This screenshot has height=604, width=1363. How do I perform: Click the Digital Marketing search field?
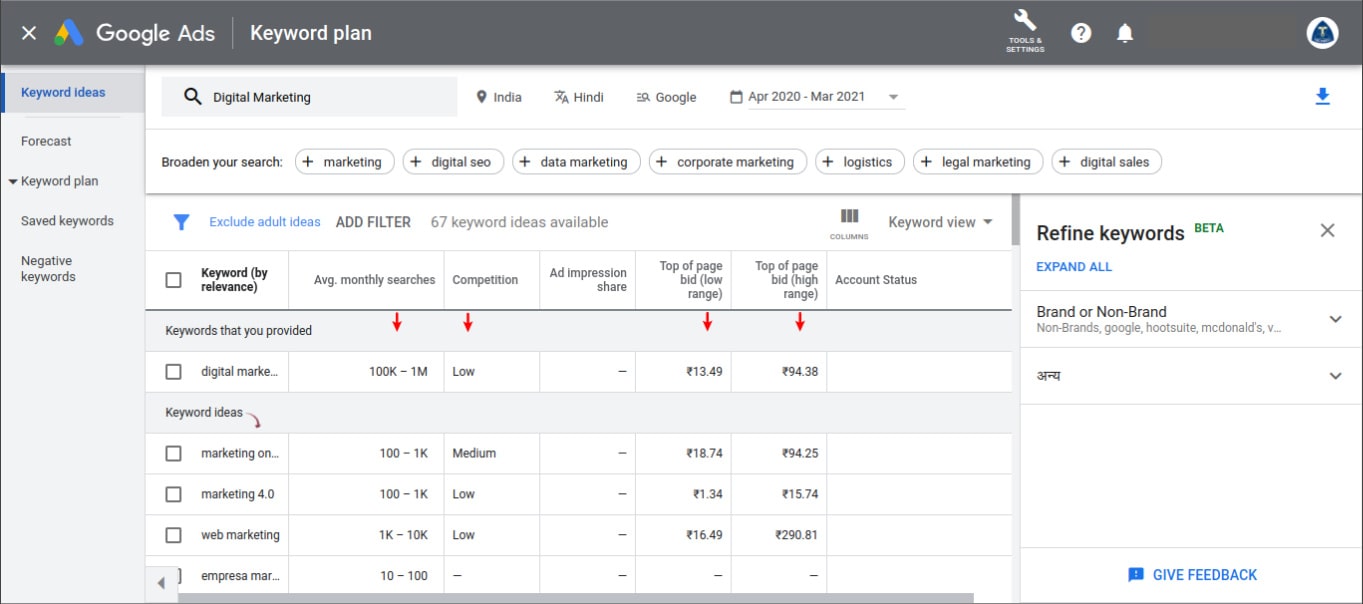(309, 97)
